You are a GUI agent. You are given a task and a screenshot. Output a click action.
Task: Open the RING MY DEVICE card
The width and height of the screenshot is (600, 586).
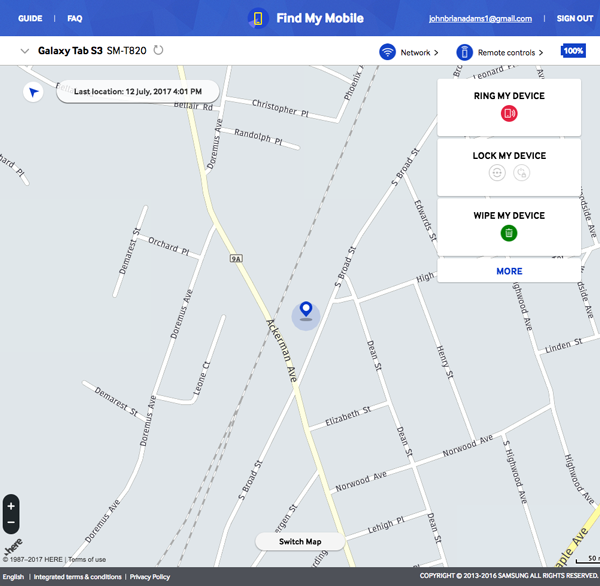(509, 108)
